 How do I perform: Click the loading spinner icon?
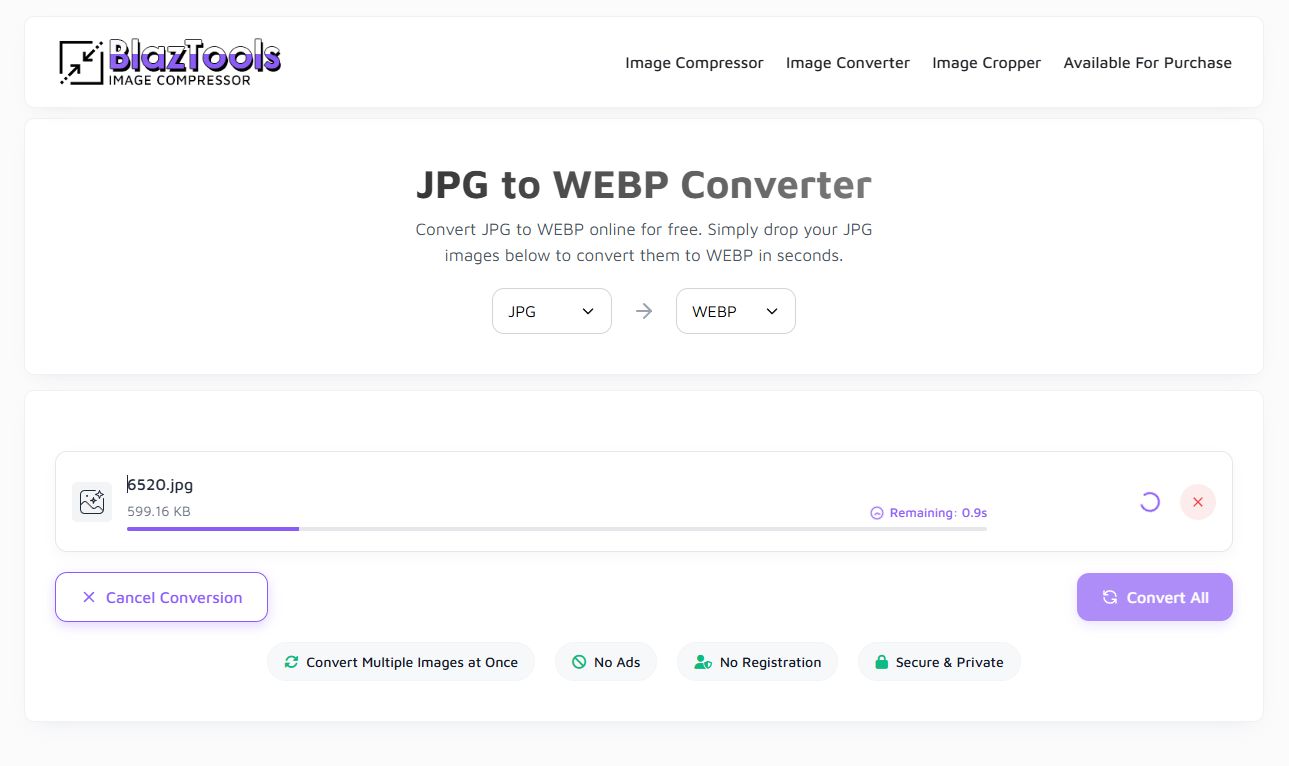(1150, 502)
